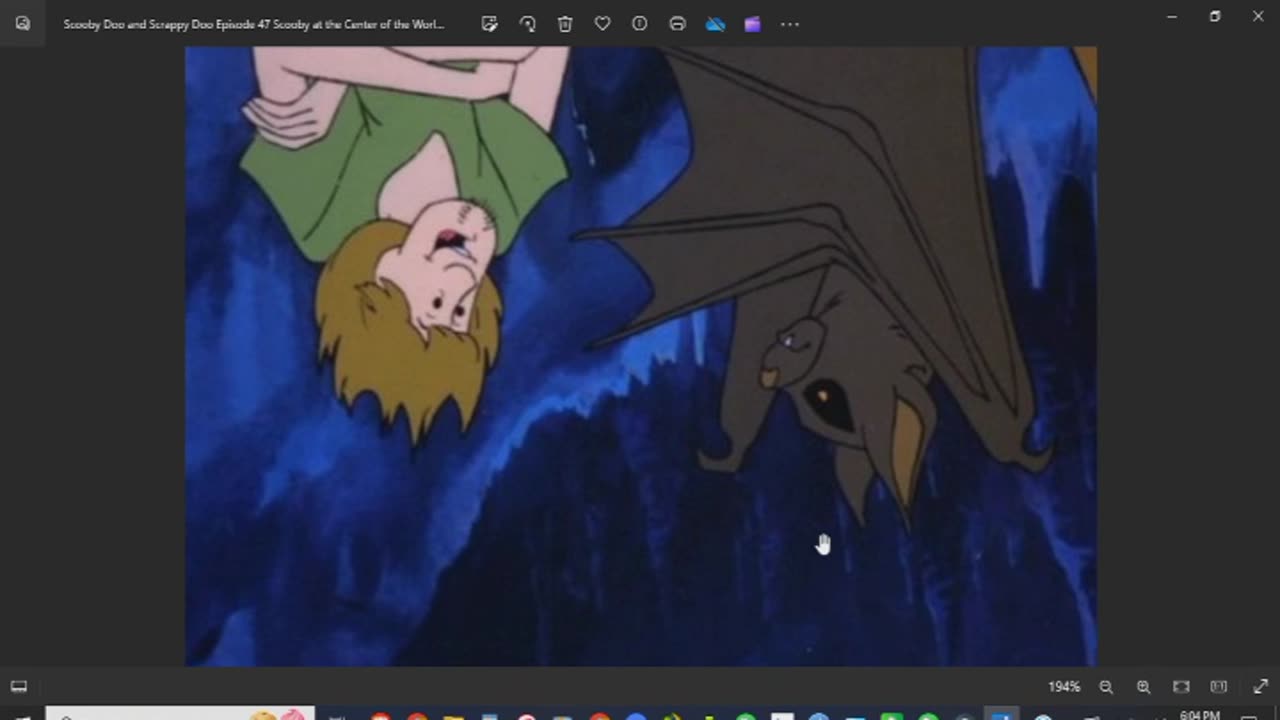
Task: Zoom in with the plus magnifier
Action: [x=1143, y=687]
